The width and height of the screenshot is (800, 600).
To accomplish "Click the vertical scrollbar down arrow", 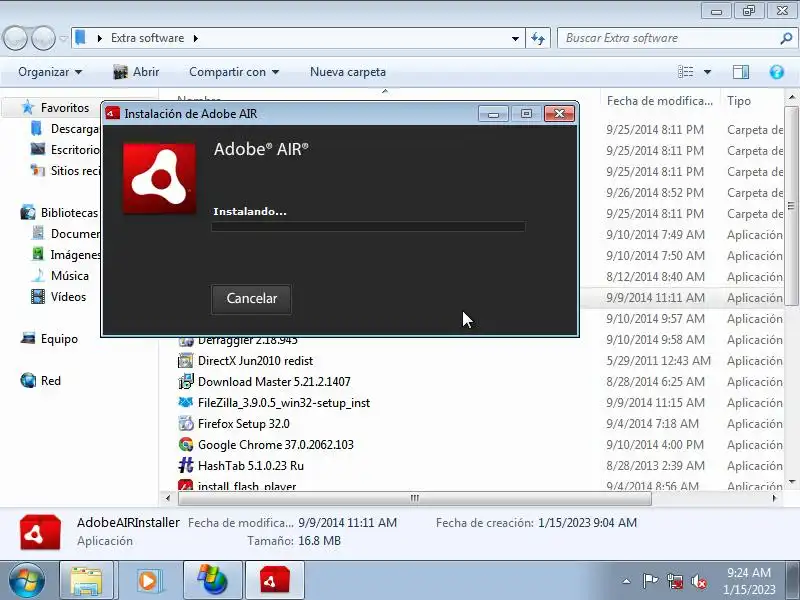I will pyautogui.click(x=791, y=481).
